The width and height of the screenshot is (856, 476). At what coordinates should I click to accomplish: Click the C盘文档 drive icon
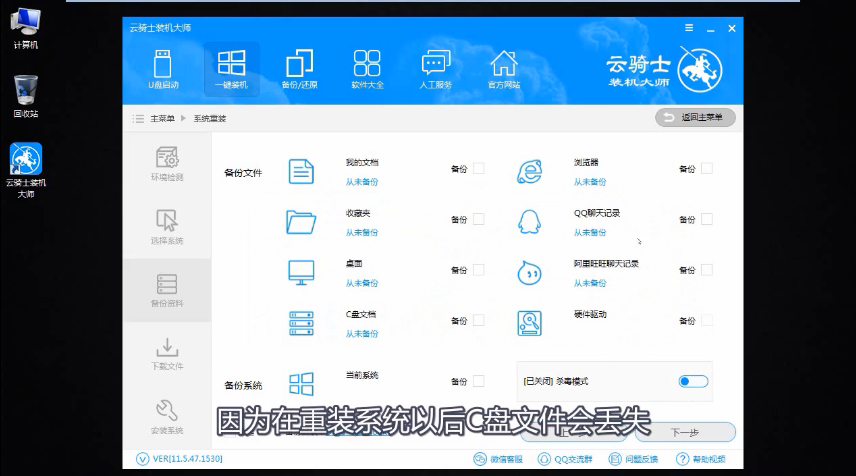pyautogui.click(x=301, y=323)
